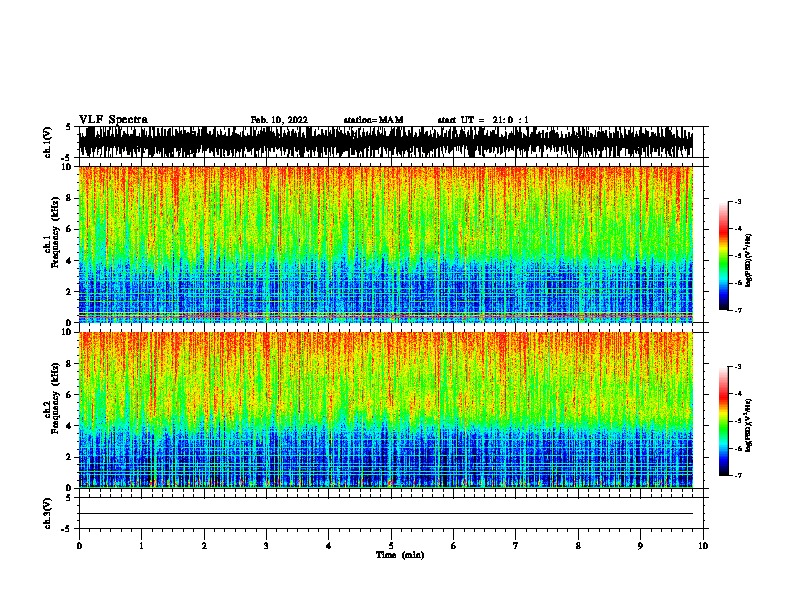Click the ch.2 Frequency (kHz) axis label
The width and height of the screenshot is (792, 612).
pyautogui.click(x=52, y=398)
